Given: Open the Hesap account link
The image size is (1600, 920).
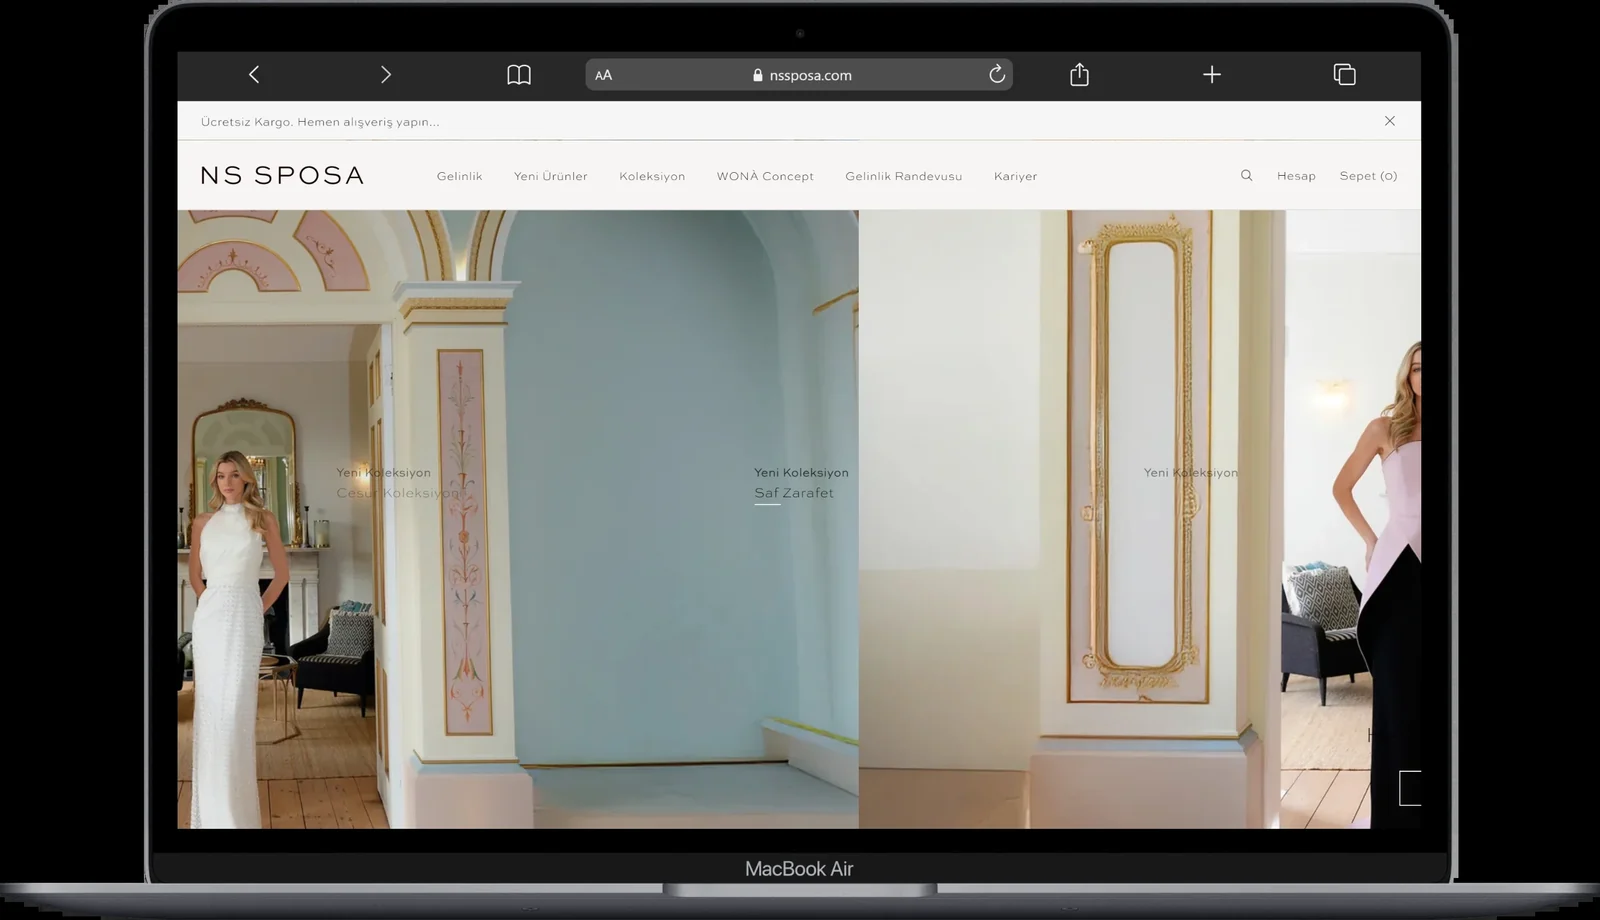Looking at the screenshot, I should tap(1296, 176).
